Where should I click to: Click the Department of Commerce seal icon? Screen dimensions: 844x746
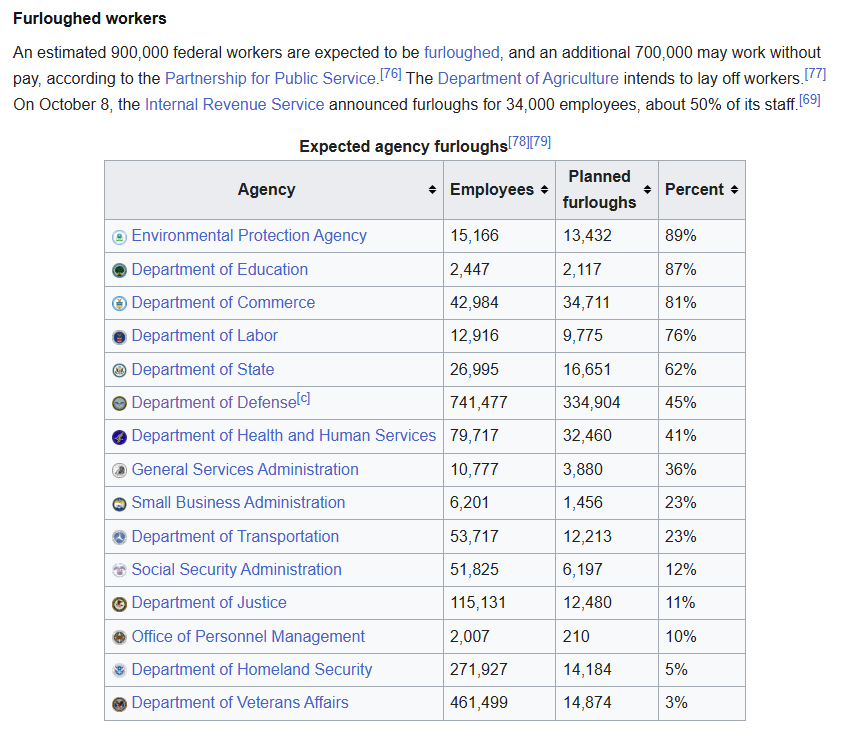pyautogui.click(x=119, y=304)
